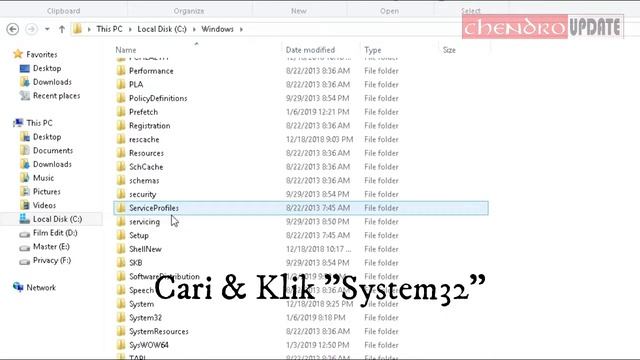The image size is (640, 360).
Task: Click the servicing folder icon
Action: pyautogui.click(x=121, y=222)
